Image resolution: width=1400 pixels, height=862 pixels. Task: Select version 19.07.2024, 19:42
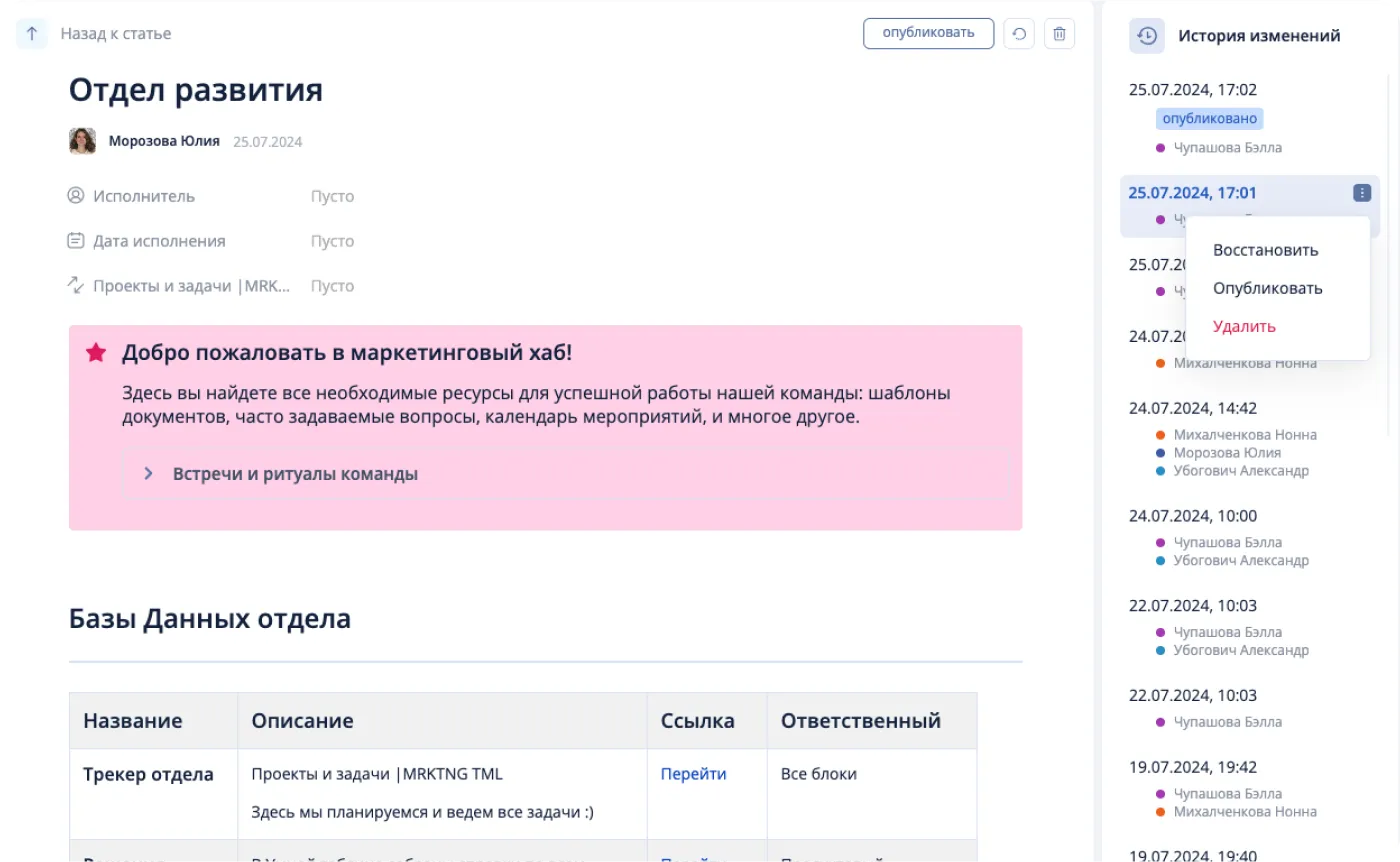coord(1193,767)
